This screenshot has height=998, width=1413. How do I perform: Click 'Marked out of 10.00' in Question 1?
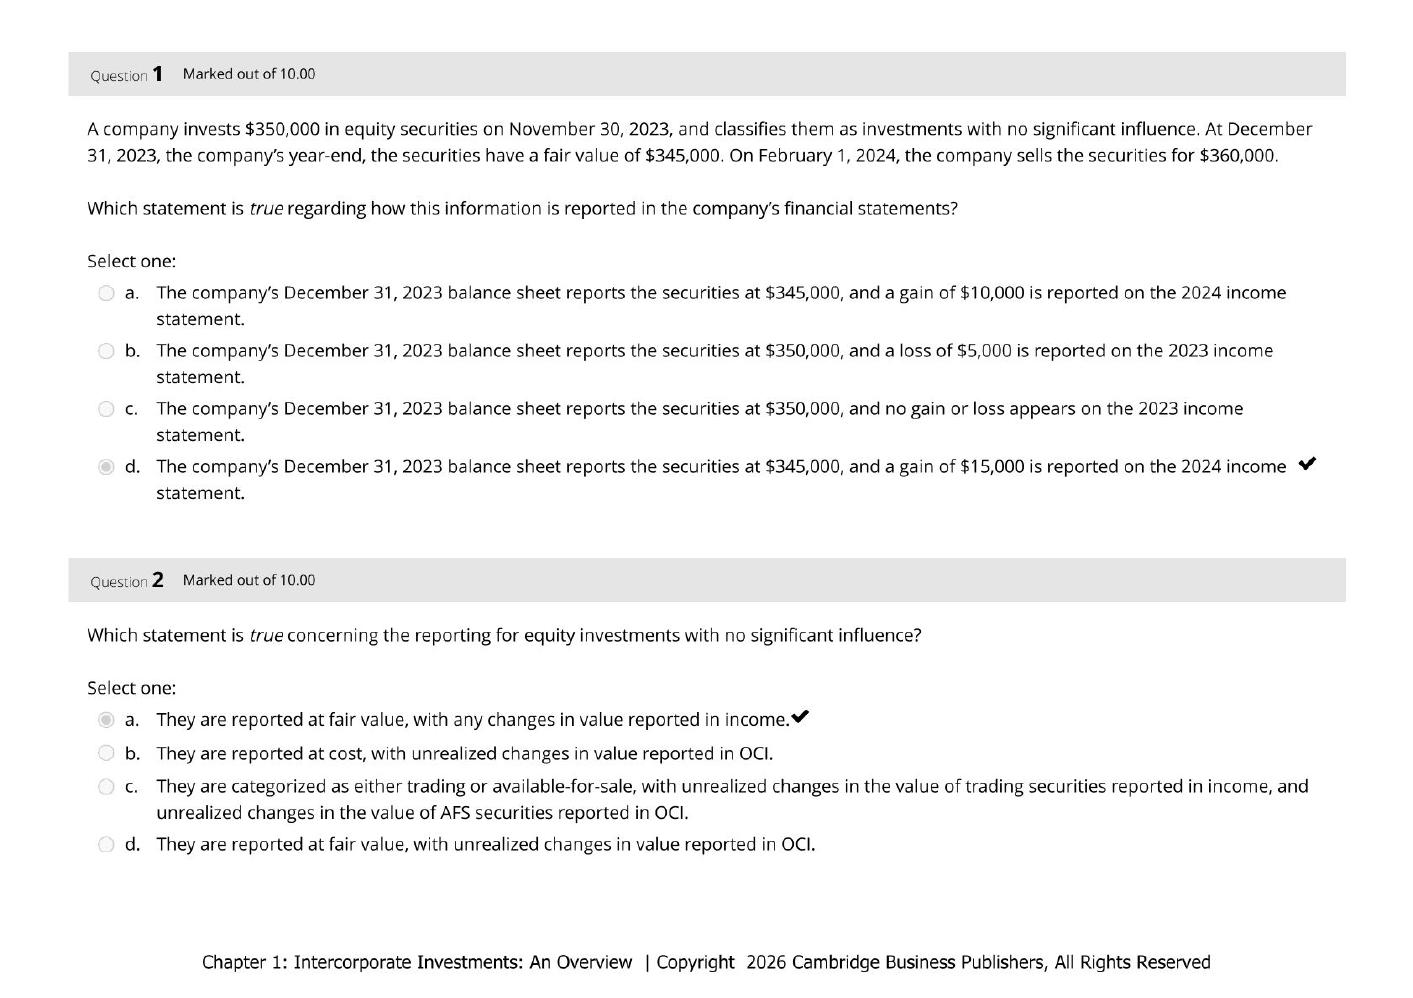click(249, 74)
